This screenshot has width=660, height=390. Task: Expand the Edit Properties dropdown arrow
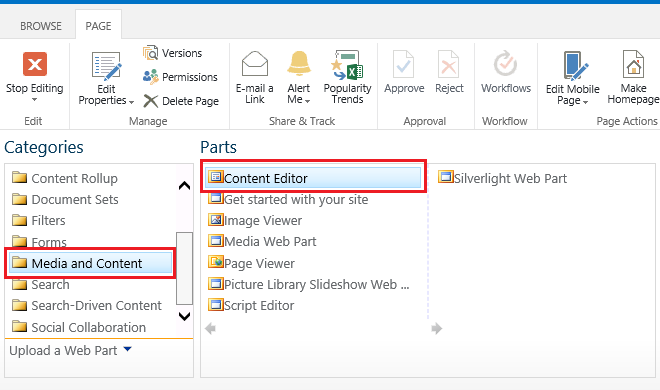[131, 102]
